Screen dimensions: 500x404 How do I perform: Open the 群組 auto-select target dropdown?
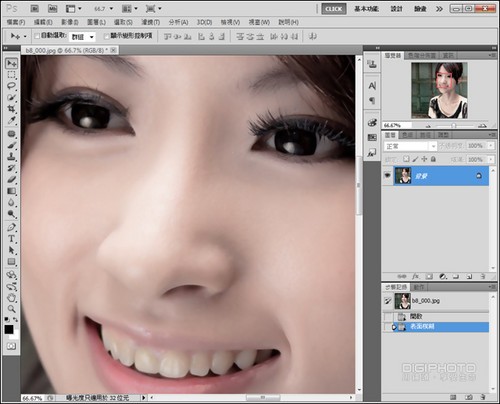click(x=82, y=37)
